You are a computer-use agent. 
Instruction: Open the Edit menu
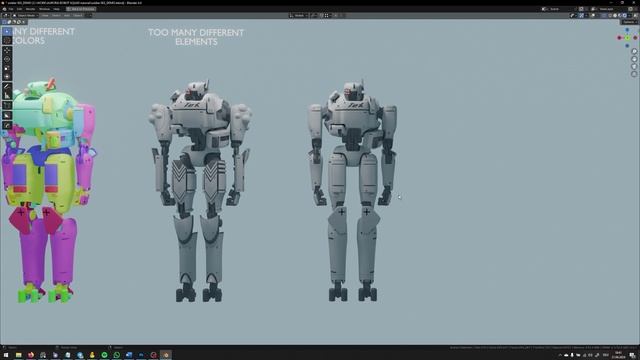click(x=19, y=9)
